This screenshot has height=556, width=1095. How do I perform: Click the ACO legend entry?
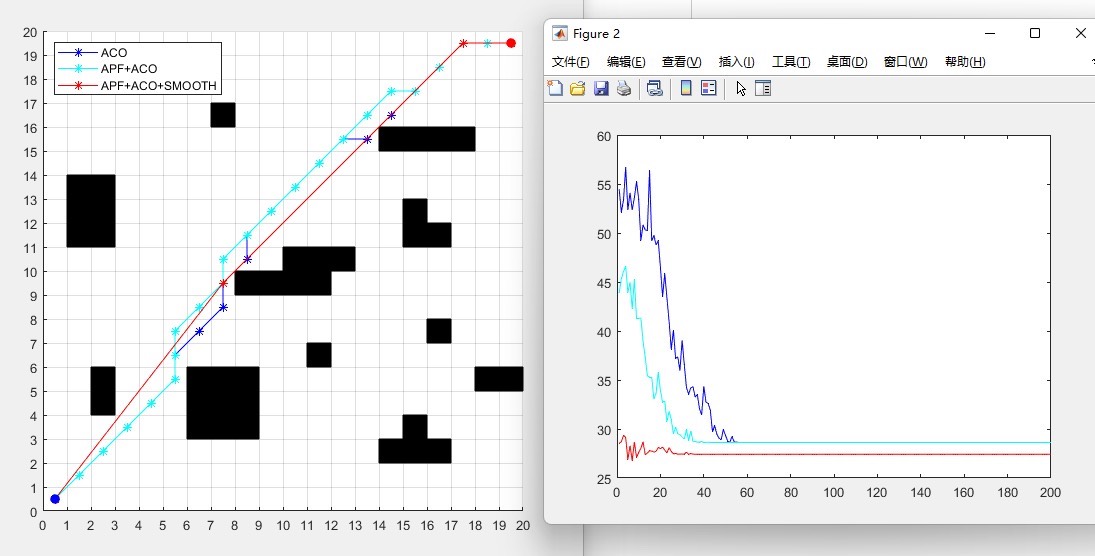[x=114, y=52]
